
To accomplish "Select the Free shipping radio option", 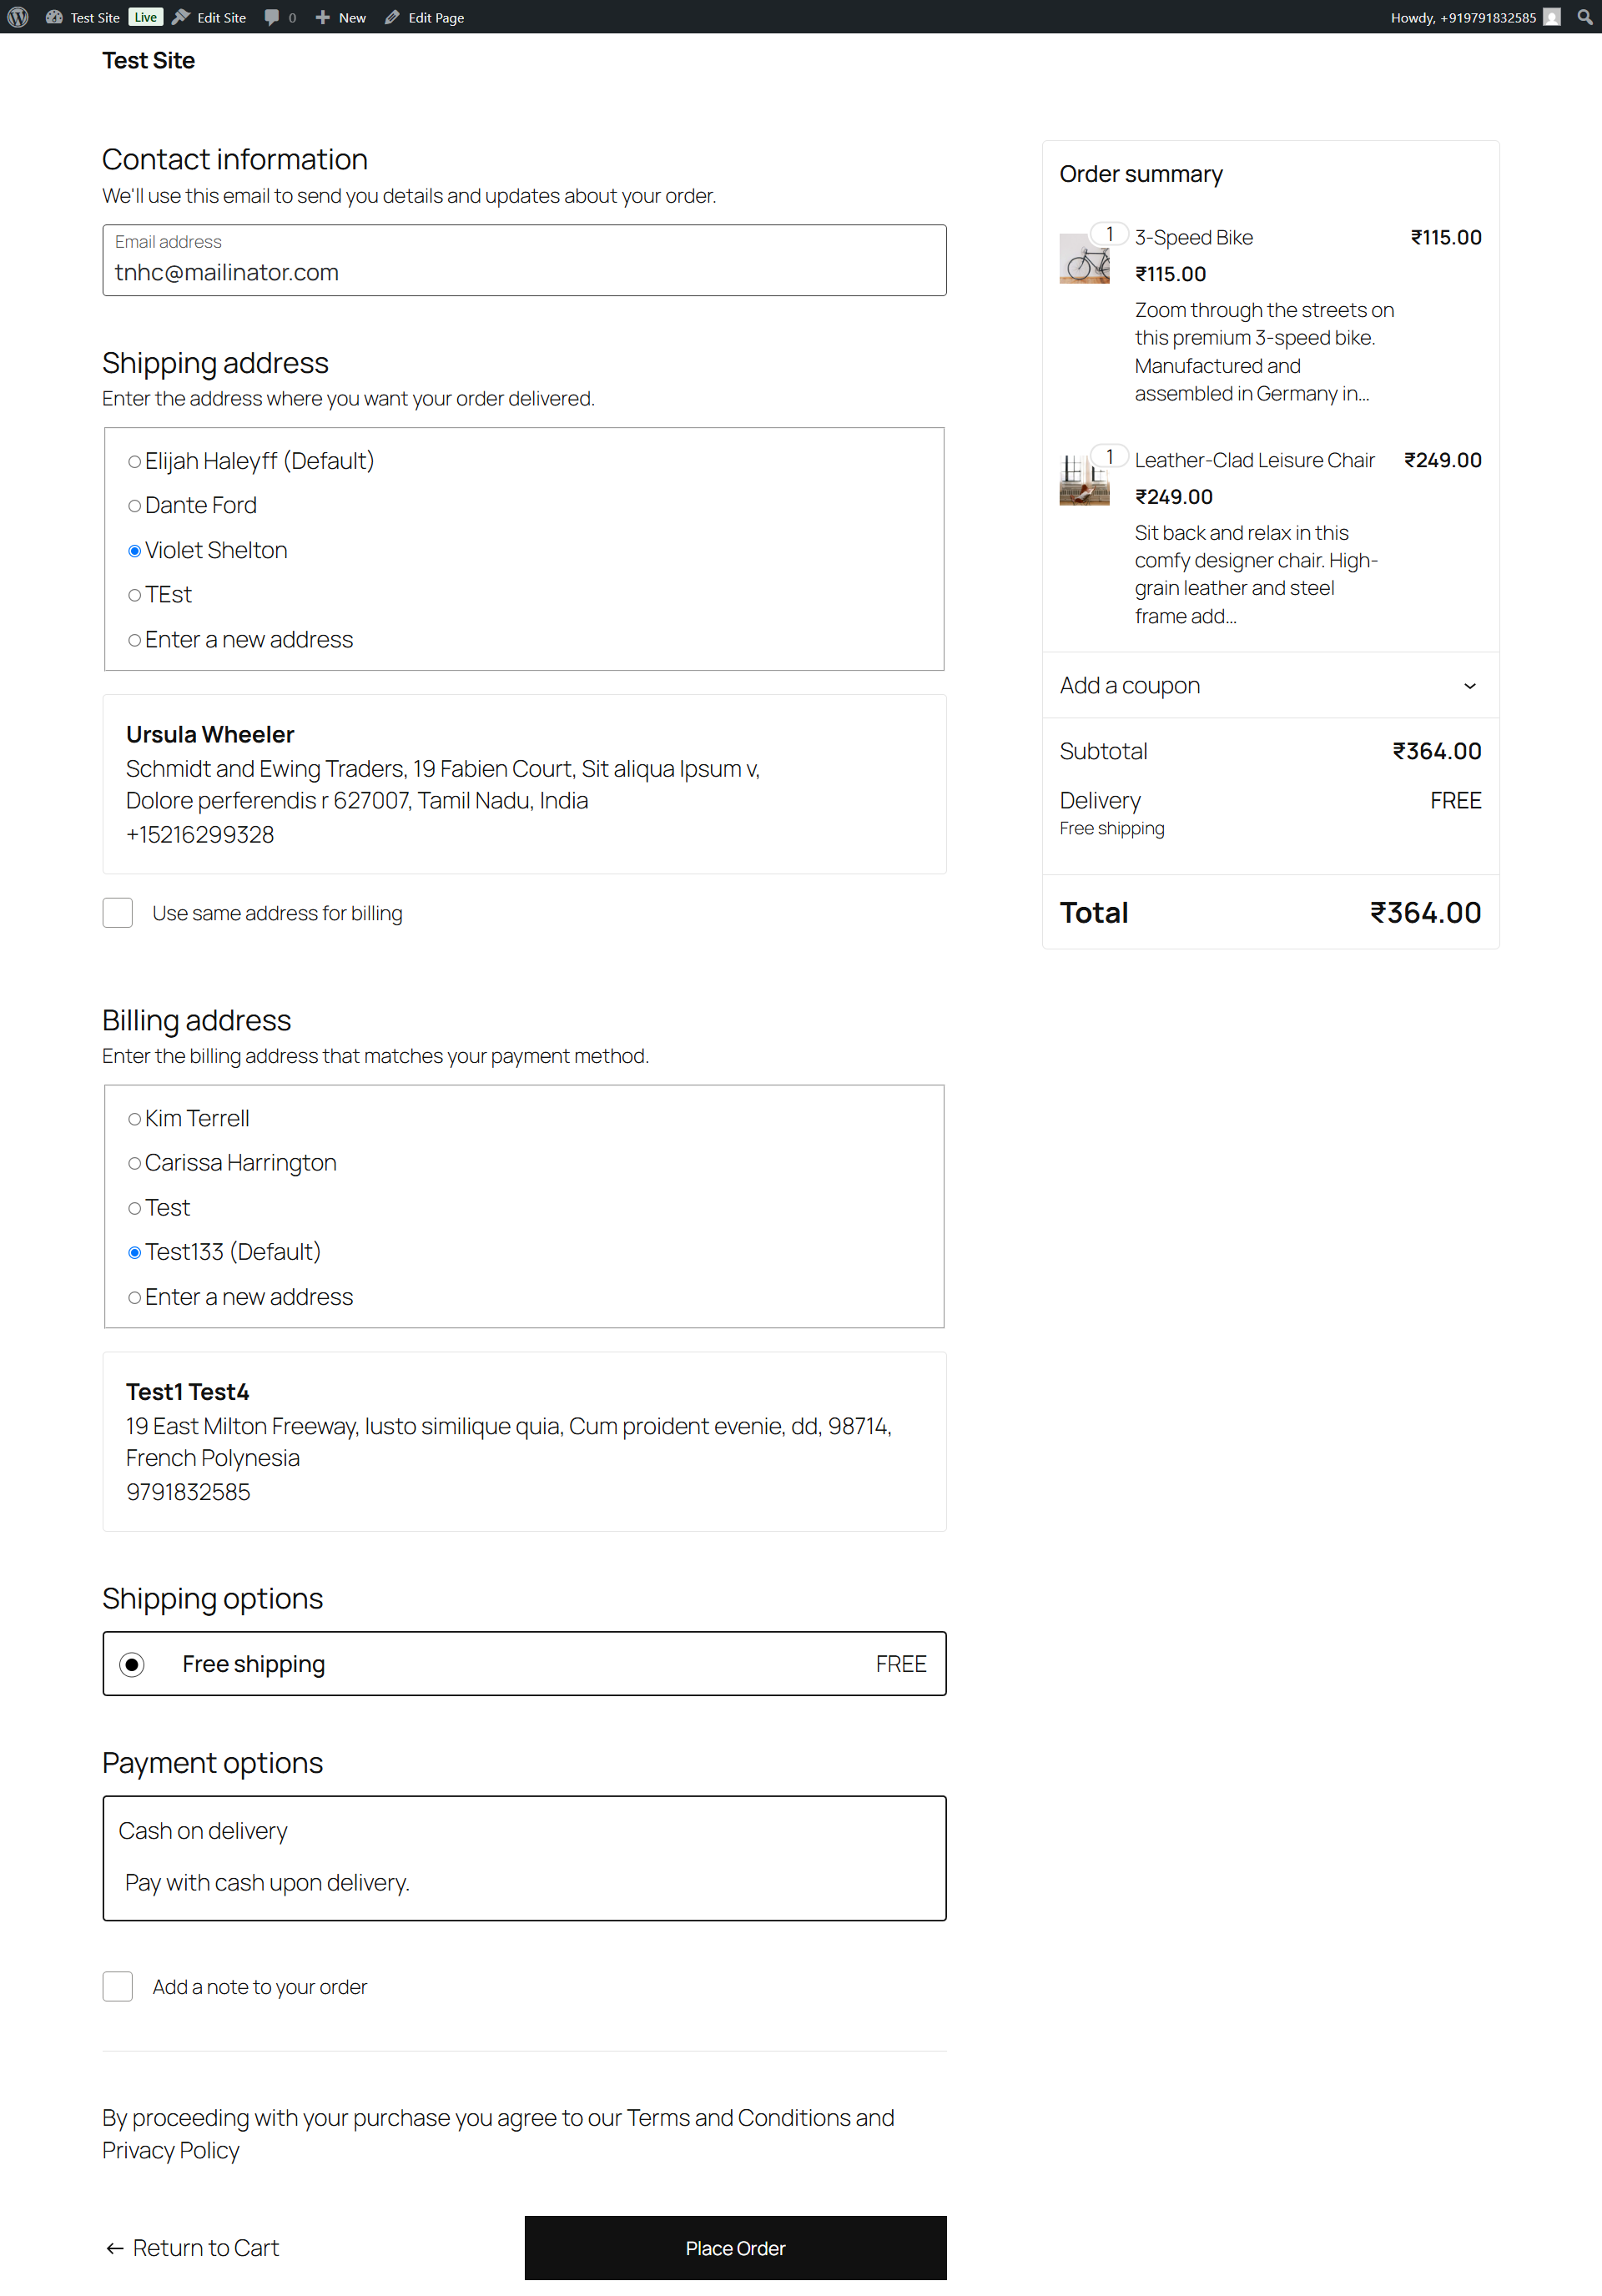I will coord(132,1664).
